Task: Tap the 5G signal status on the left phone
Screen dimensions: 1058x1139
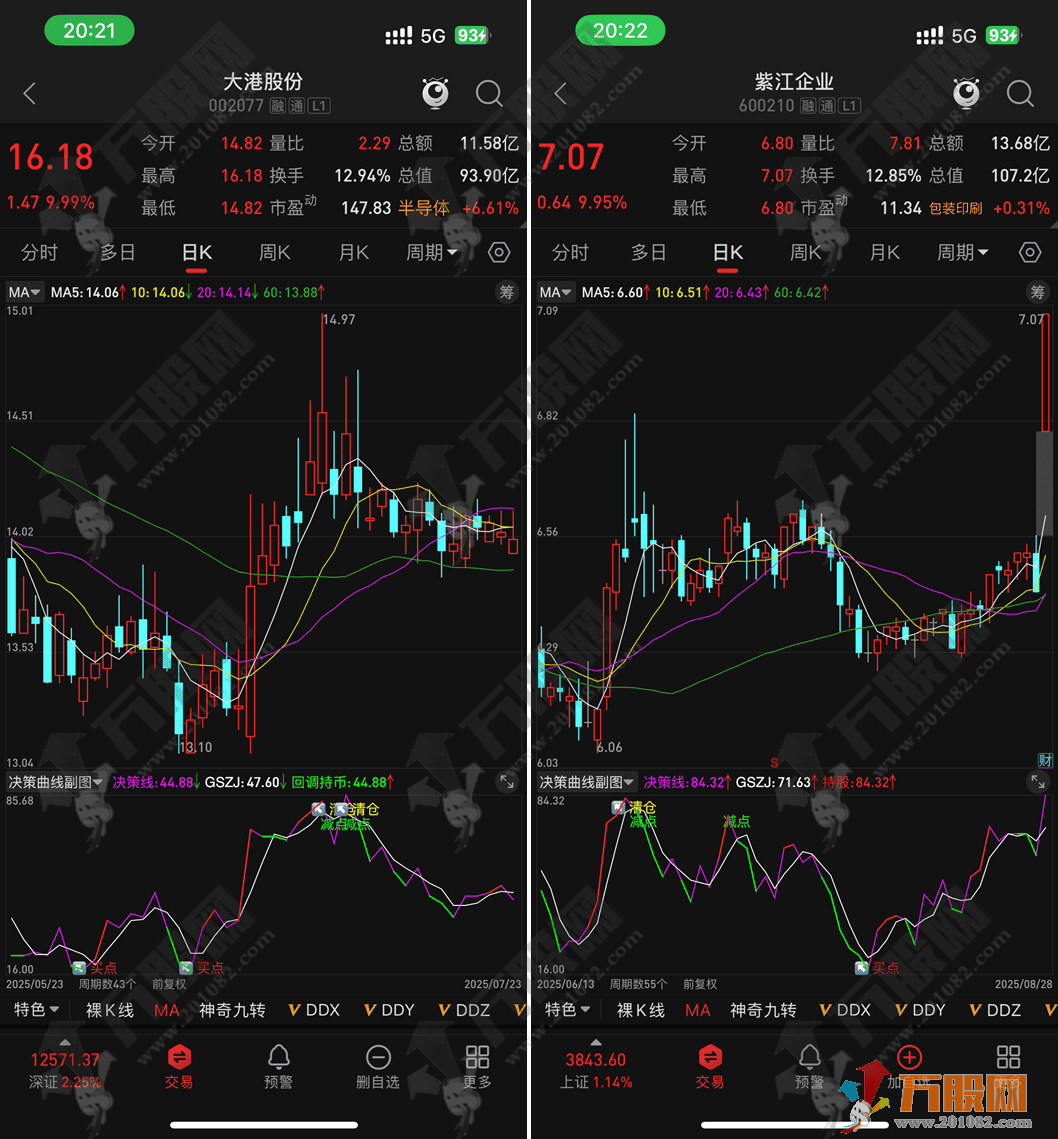Action: [433, 36]
